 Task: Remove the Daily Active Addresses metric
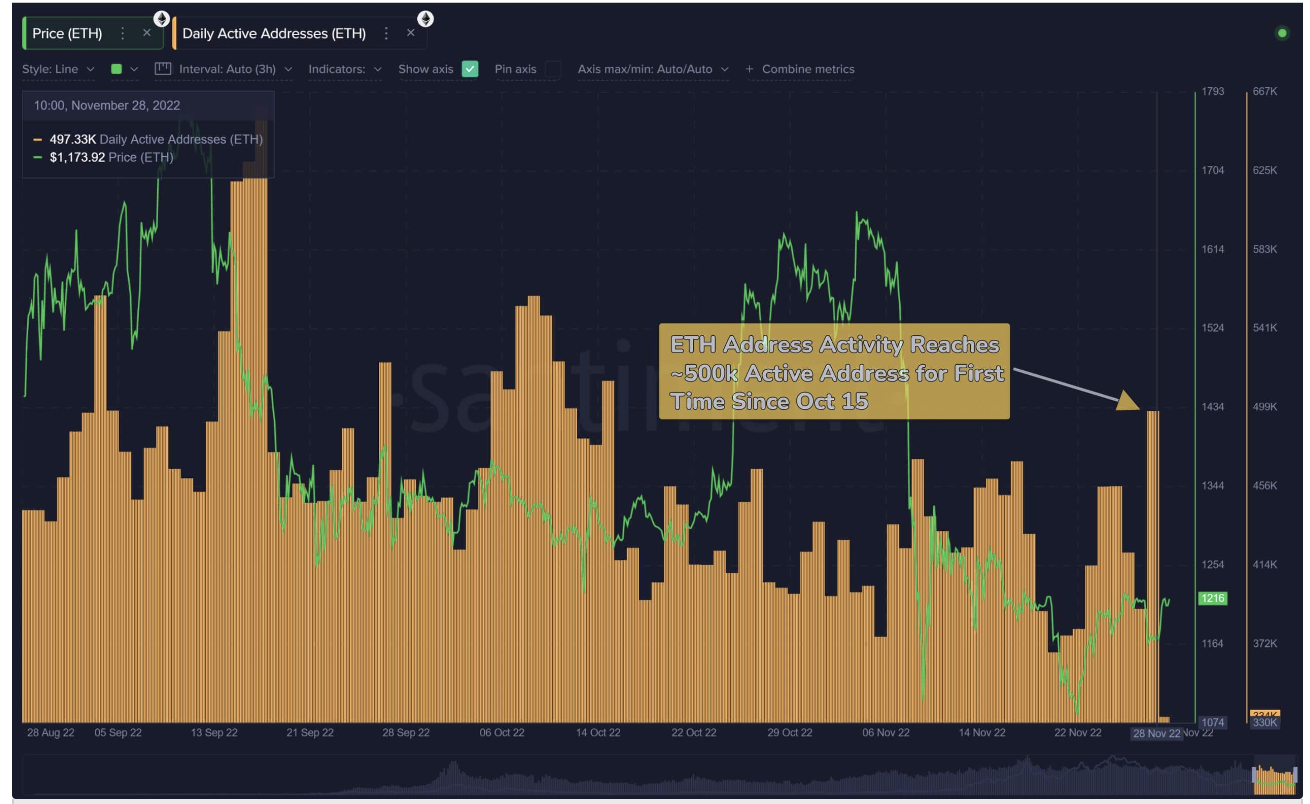pyautogui.click(x=410, y=33)
